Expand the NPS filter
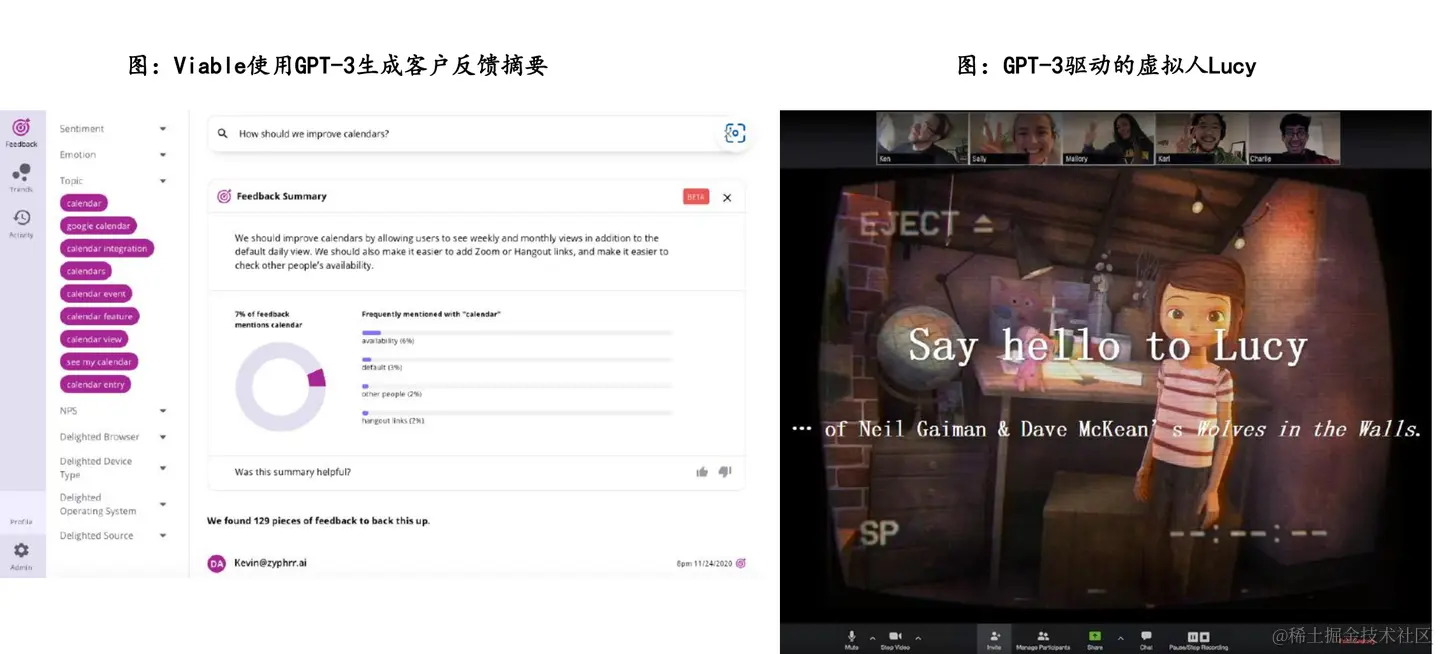Viewport: 1440px width, 654px height. tap(163, 411)
